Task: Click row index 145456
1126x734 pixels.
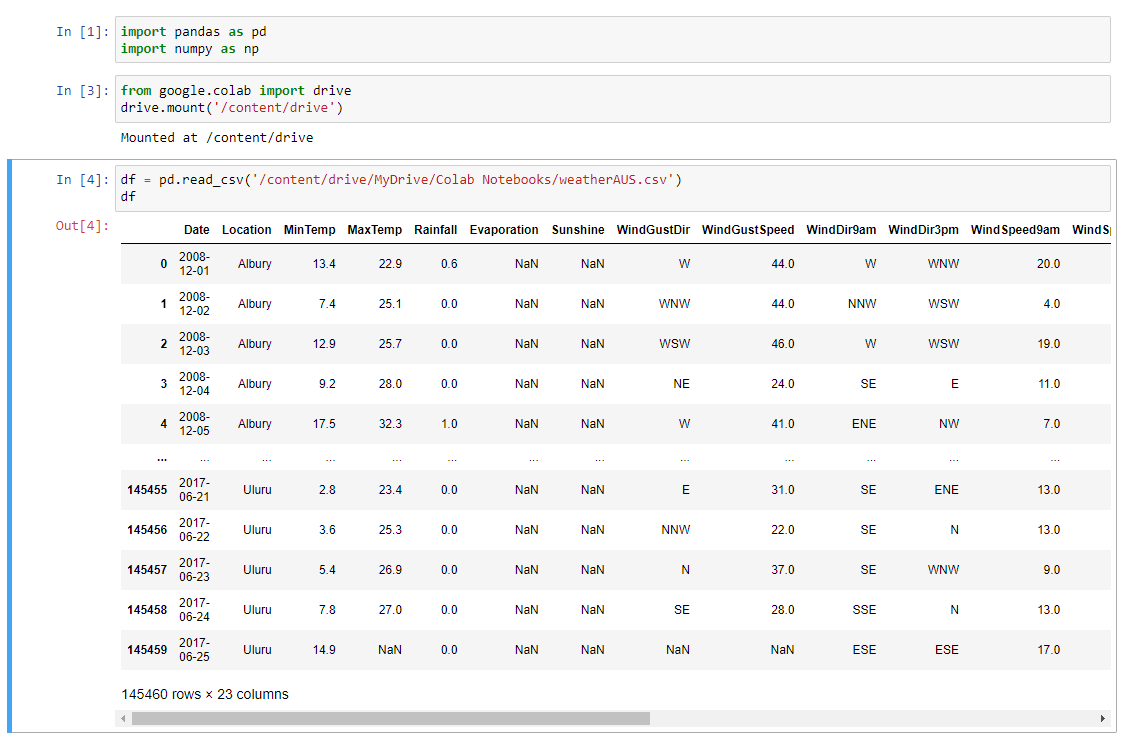Action: 147,530
